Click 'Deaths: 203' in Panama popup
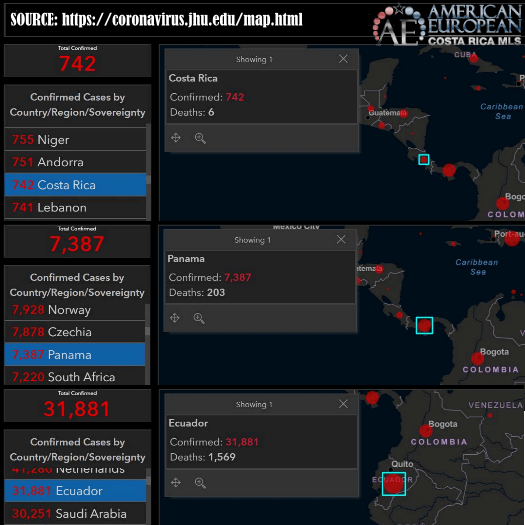The height and width of the screenshot is (525, 525). (x=197, y=293)
